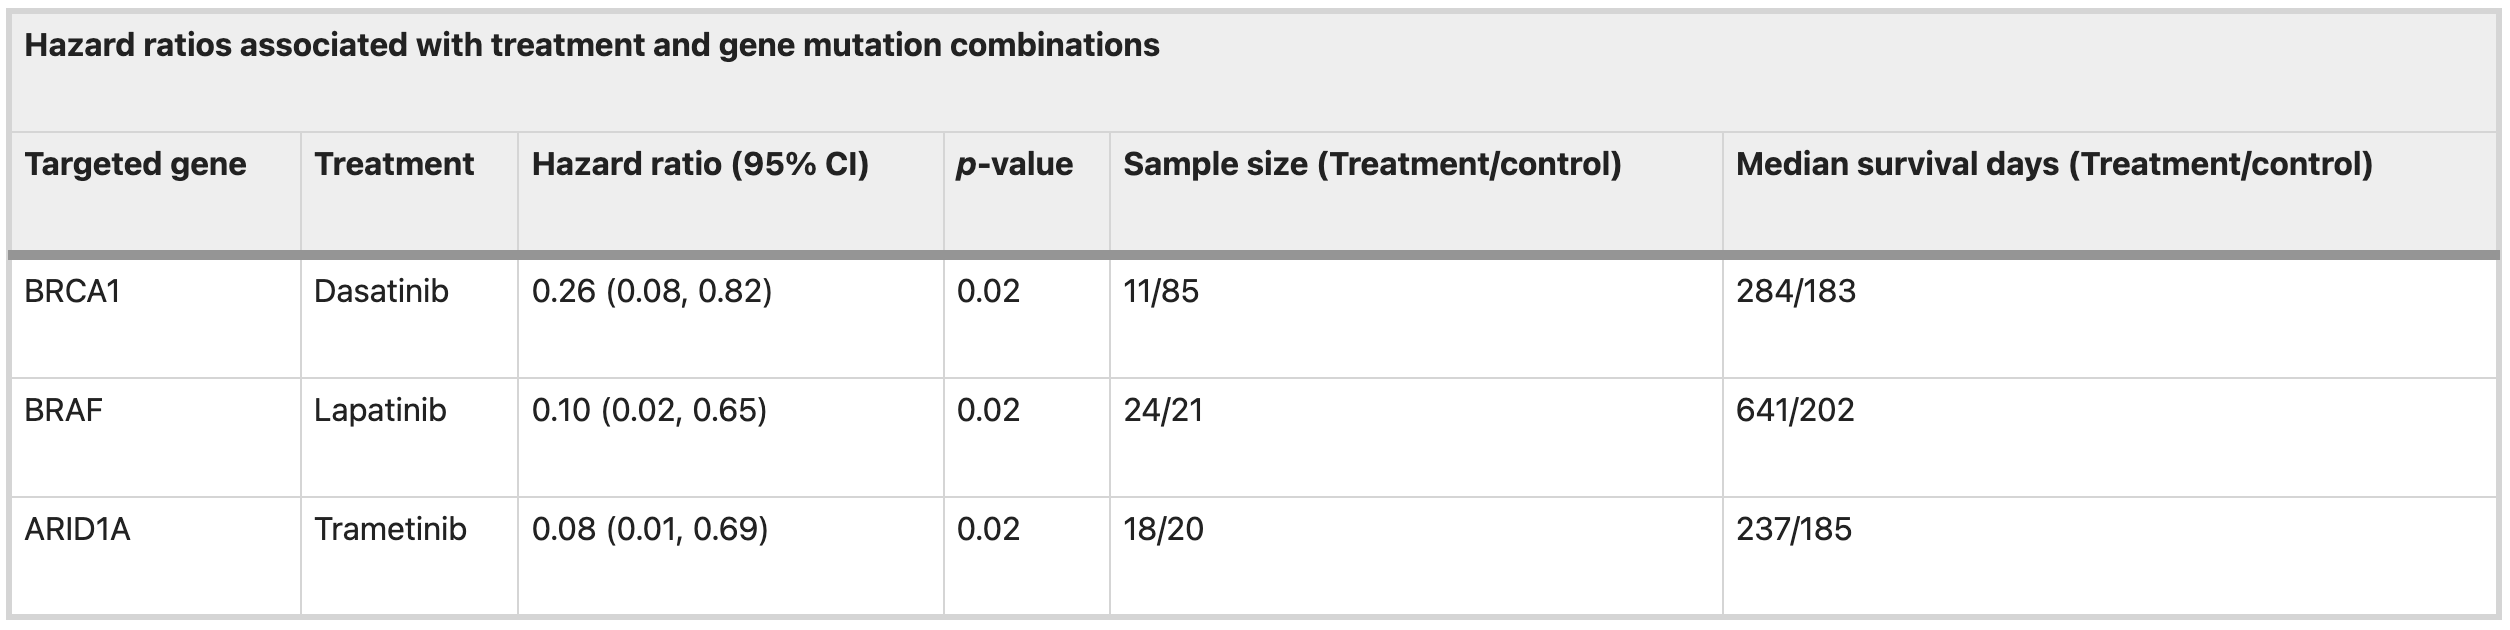Select the ARID1A gene cell
Screen dimensions: 2510x630
pyautogui.click(x=78, y=530)
